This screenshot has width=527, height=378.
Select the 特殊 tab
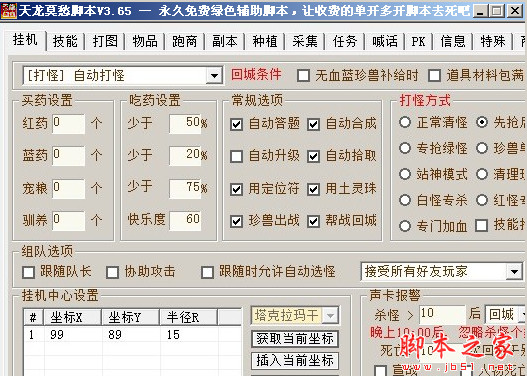click(x=493, y=42)
